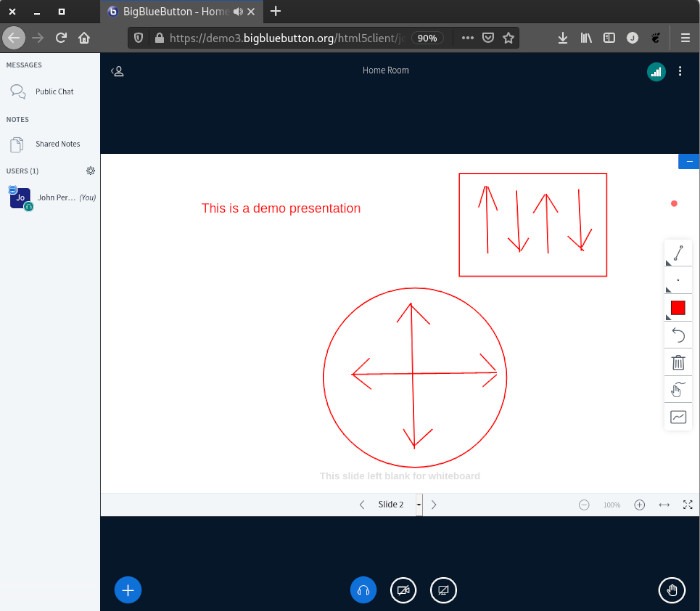Minimize the presentation with blue button

point(689,161)
